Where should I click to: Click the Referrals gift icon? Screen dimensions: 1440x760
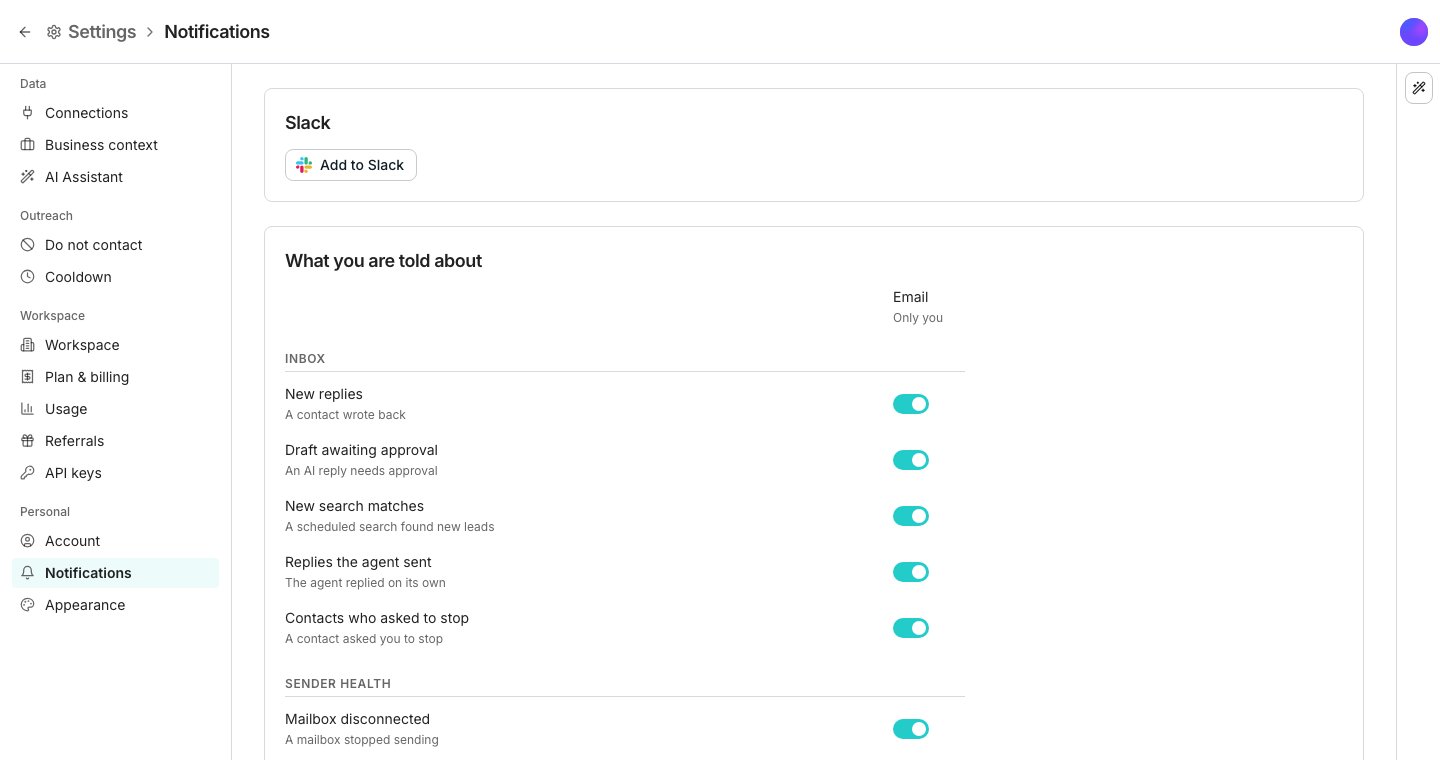tap(28, 441)
